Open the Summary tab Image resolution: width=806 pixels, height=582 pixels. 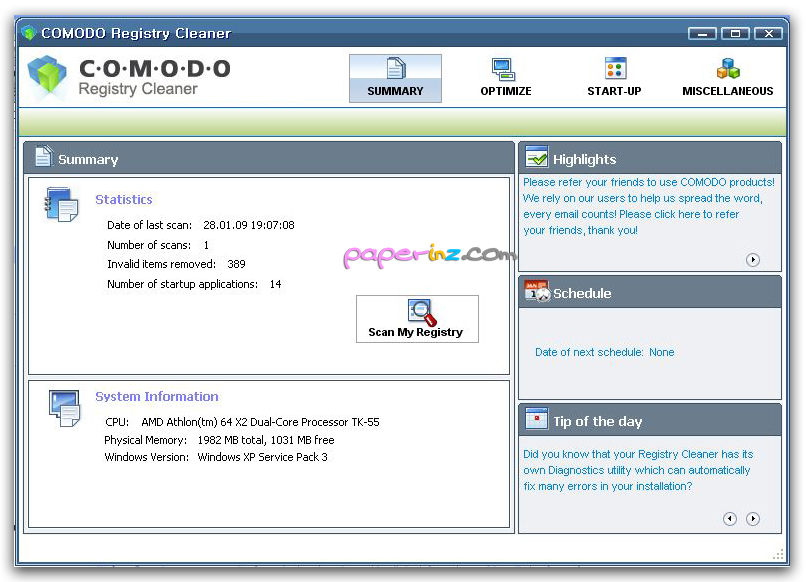click(x=395, y=78)
